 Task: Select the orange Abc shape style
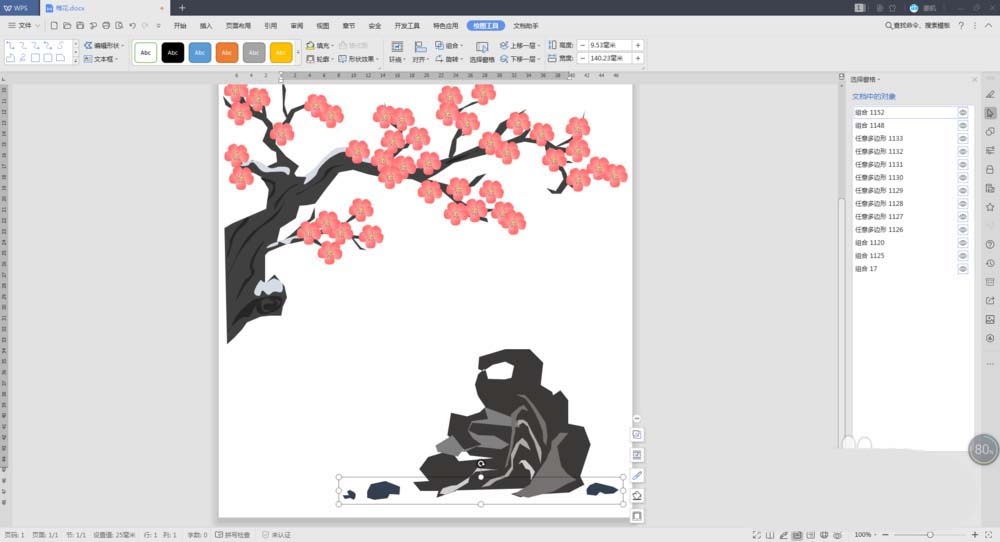[x=227, y=52]
